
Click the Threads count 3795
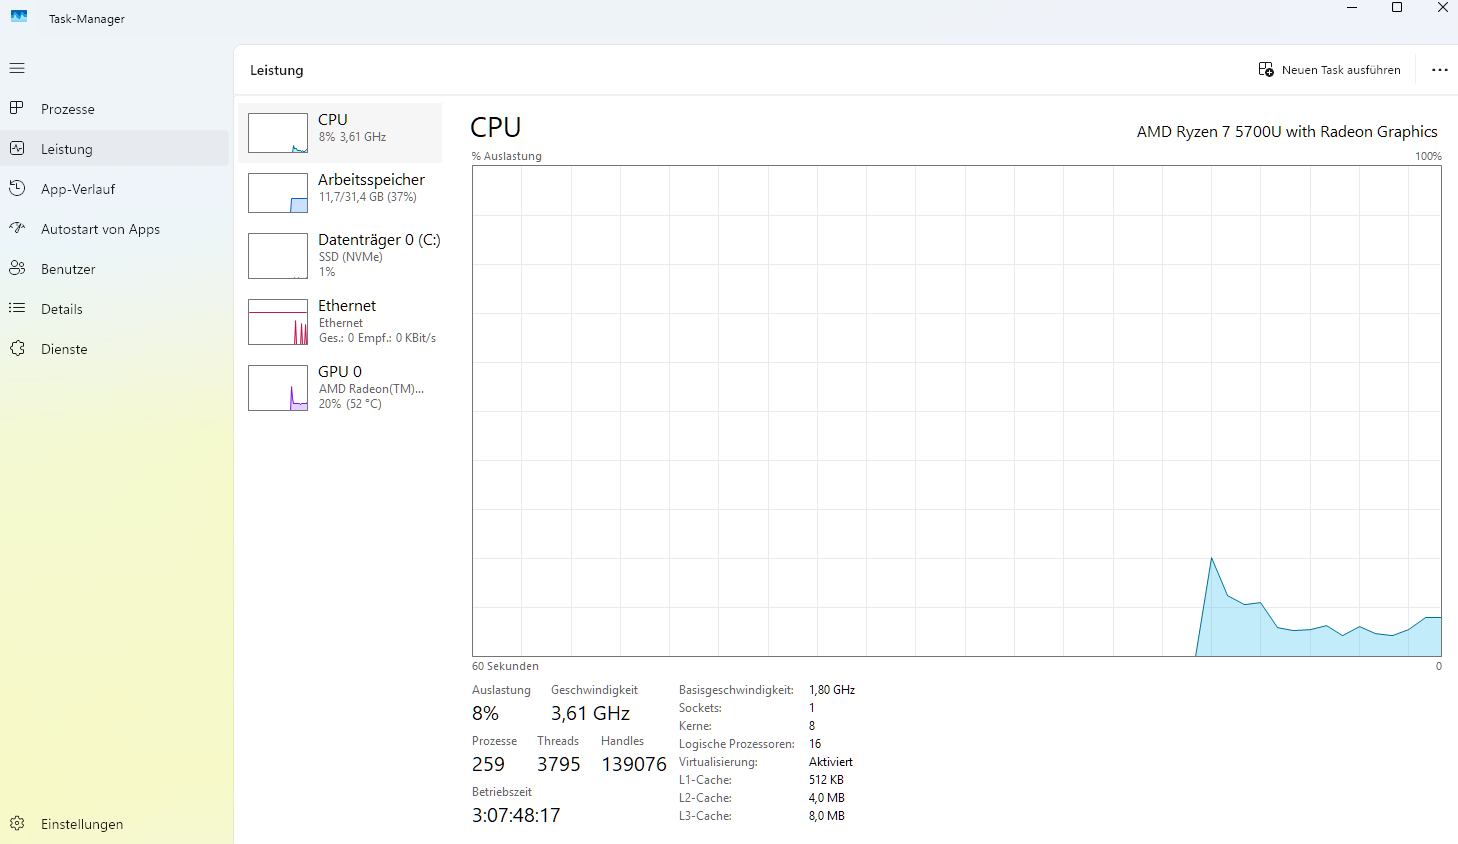(558, 765)
